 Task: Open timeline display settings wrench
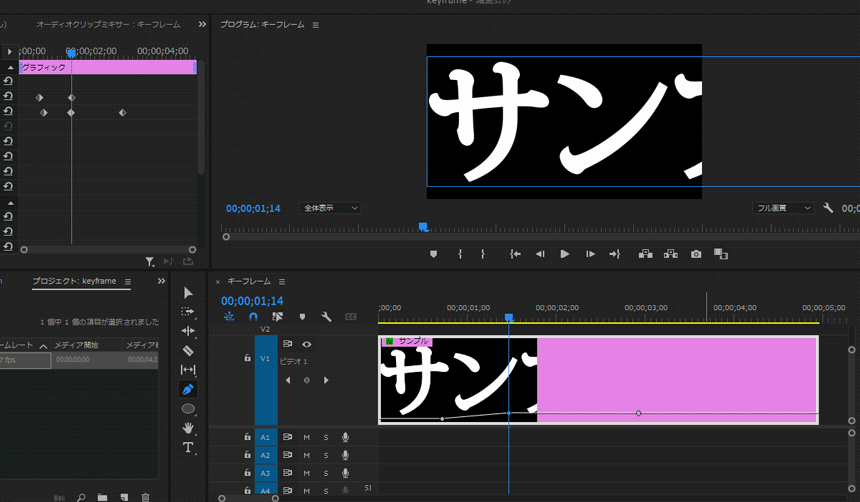pyautogui.click(x=326, y=317)
